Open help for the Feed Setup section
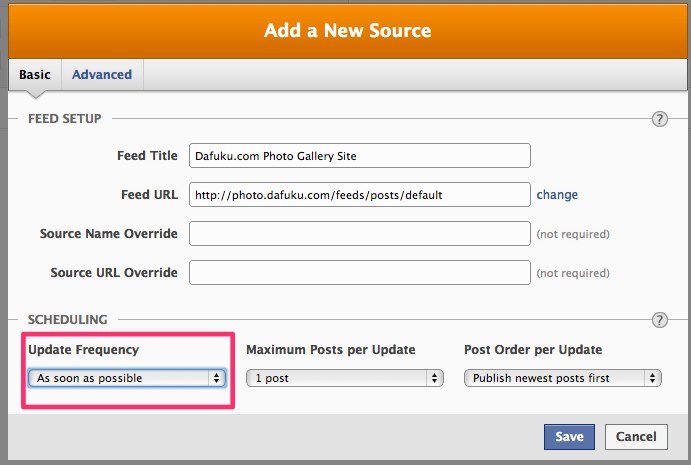Image resolution: width=691 pixels, height=465 pixels. (x=659, y=119)
